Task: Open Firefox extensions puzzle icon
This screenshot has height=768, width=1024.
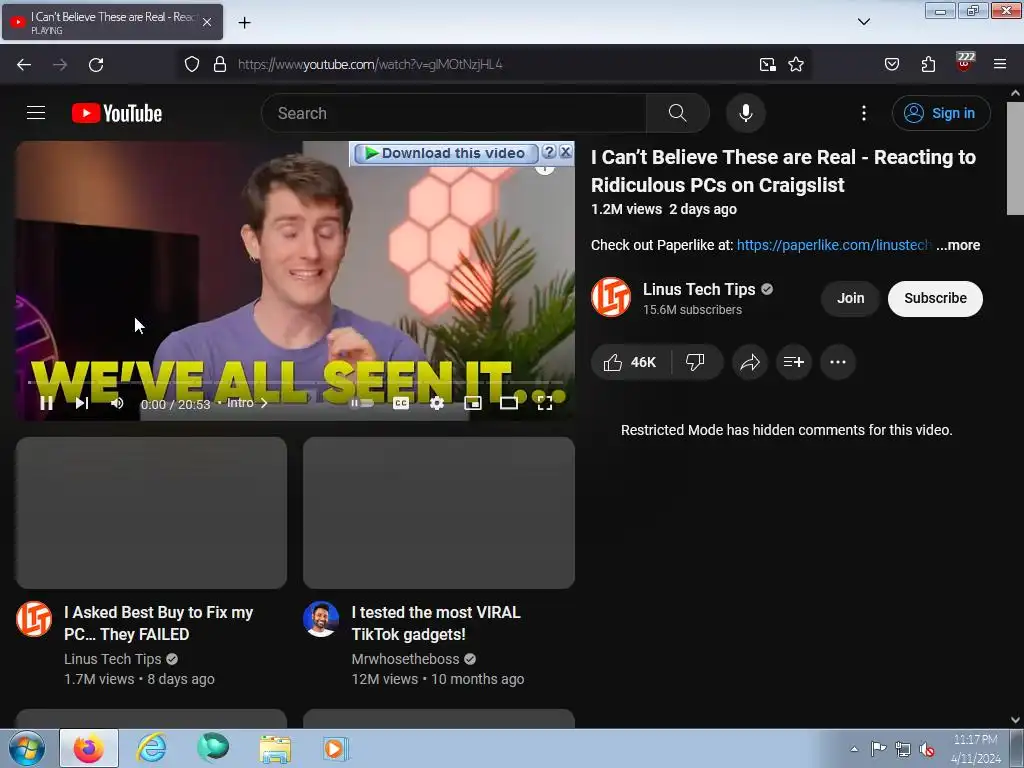Action: [928, 64]
